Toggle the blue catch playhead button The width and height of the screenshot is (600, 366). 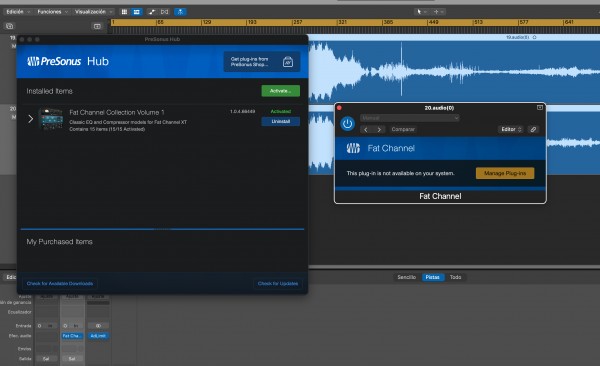coord(180,12)
